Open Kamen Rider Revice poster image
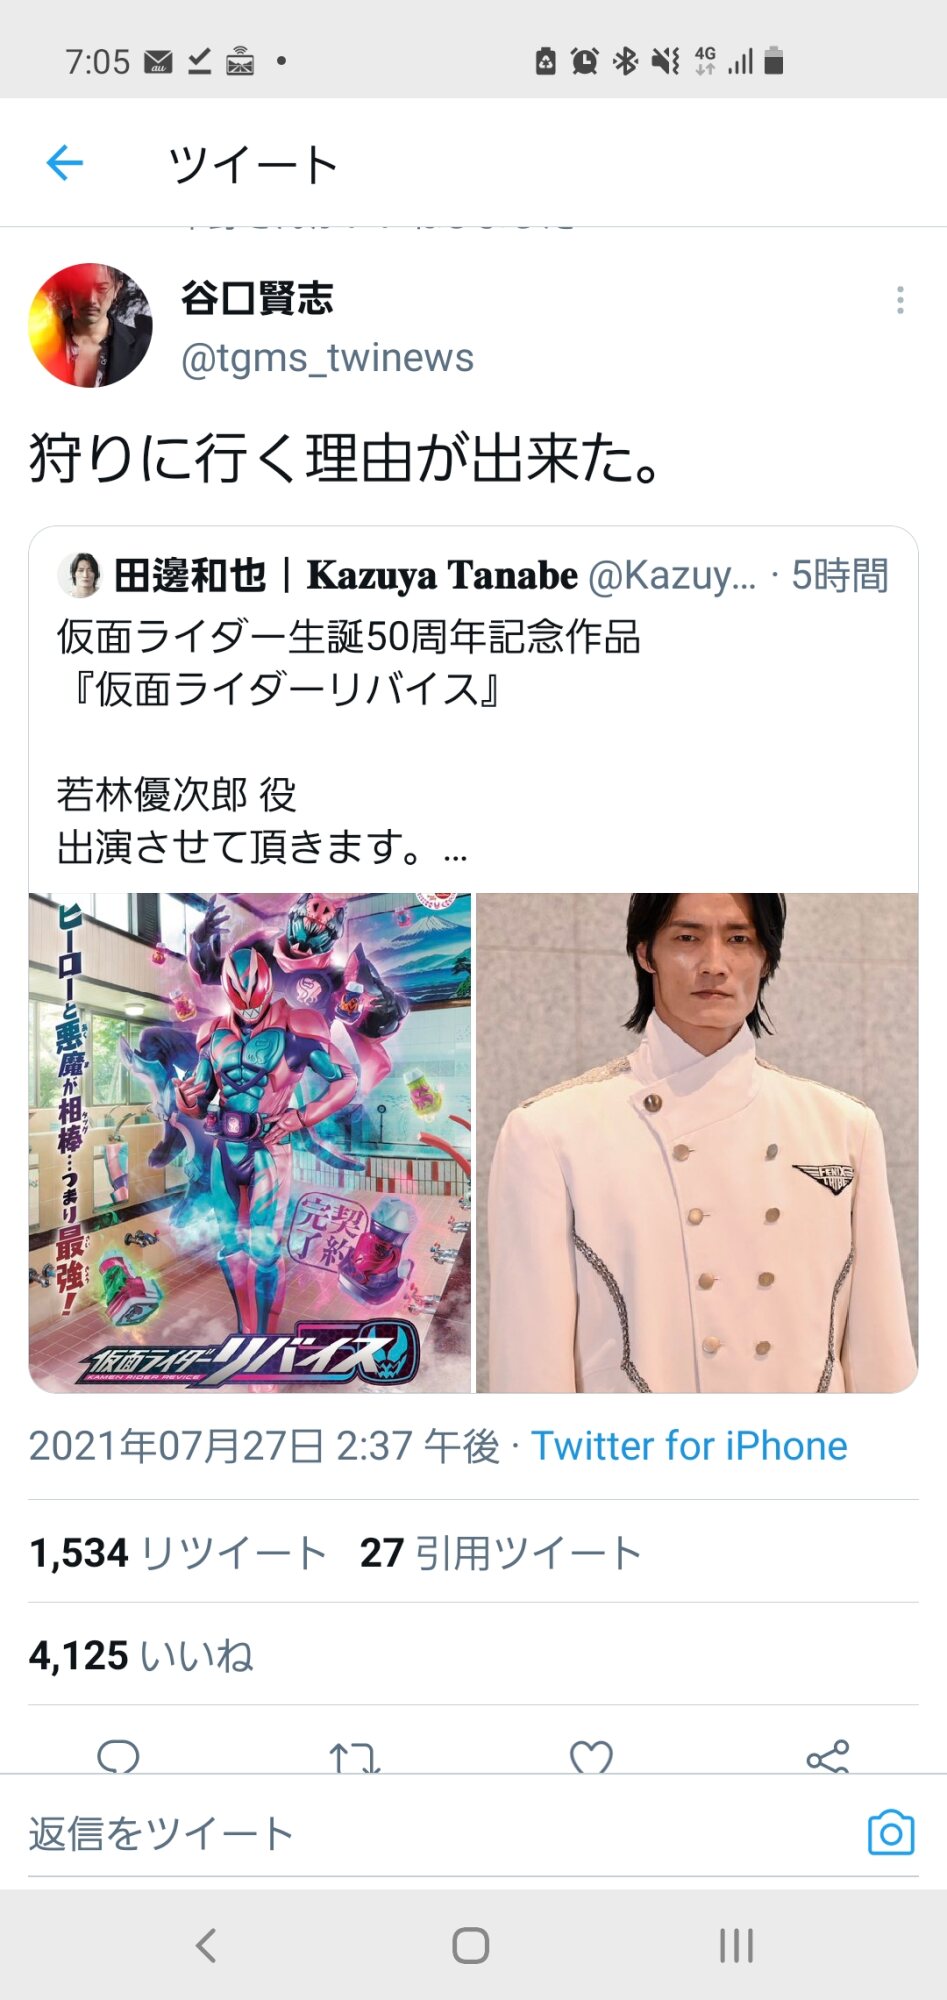The height and width of the screenshot is (2000, 947). click(x=250, y=1143)
